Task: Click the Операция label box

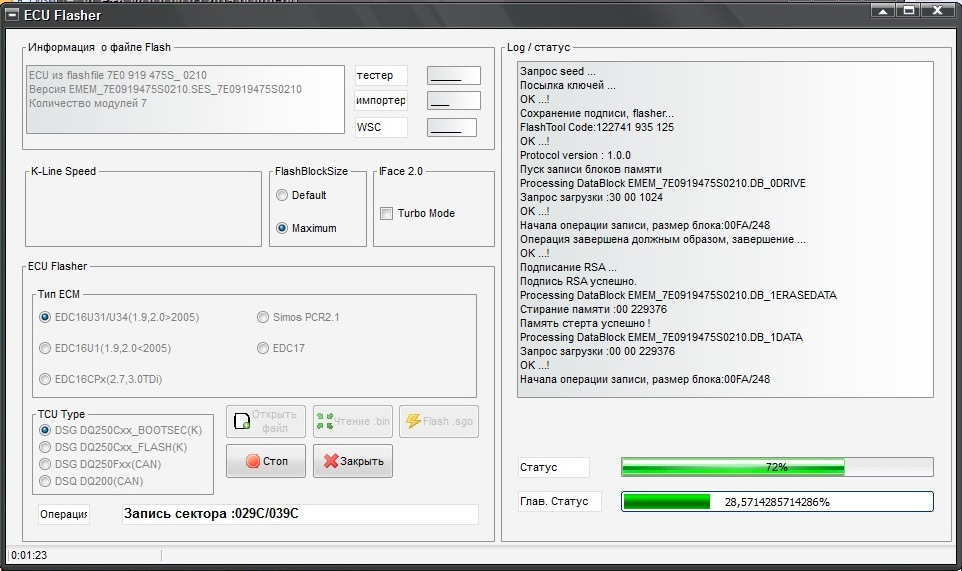Action: (x=64, y=514)
